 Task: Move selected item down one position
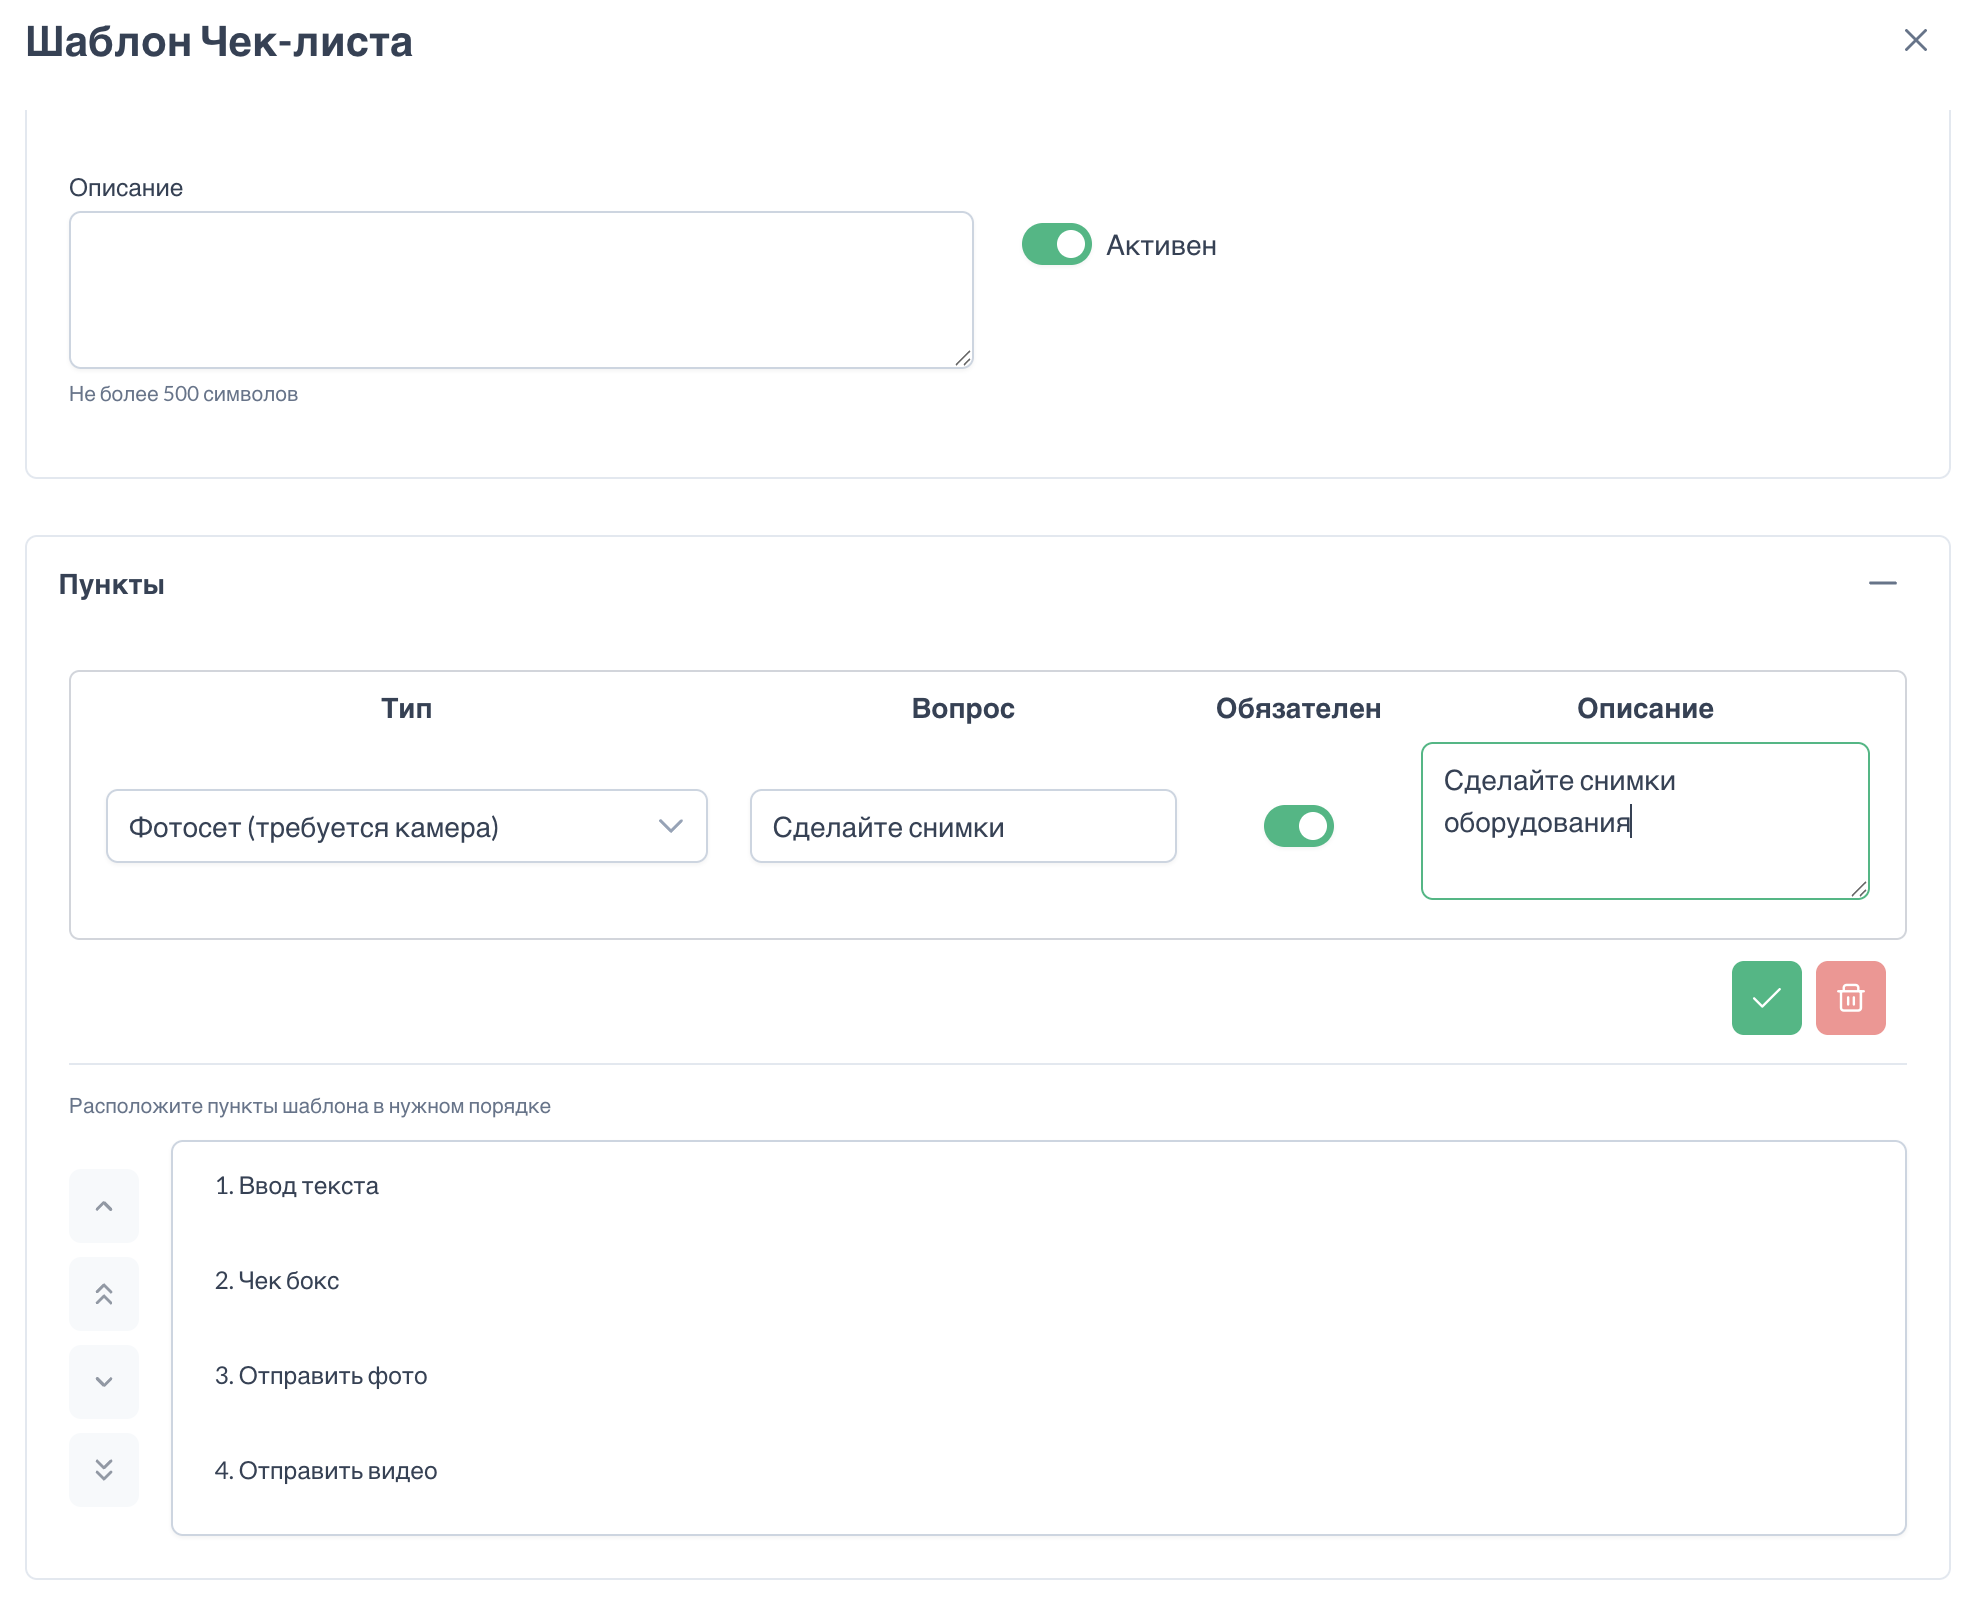point(104,1382)
